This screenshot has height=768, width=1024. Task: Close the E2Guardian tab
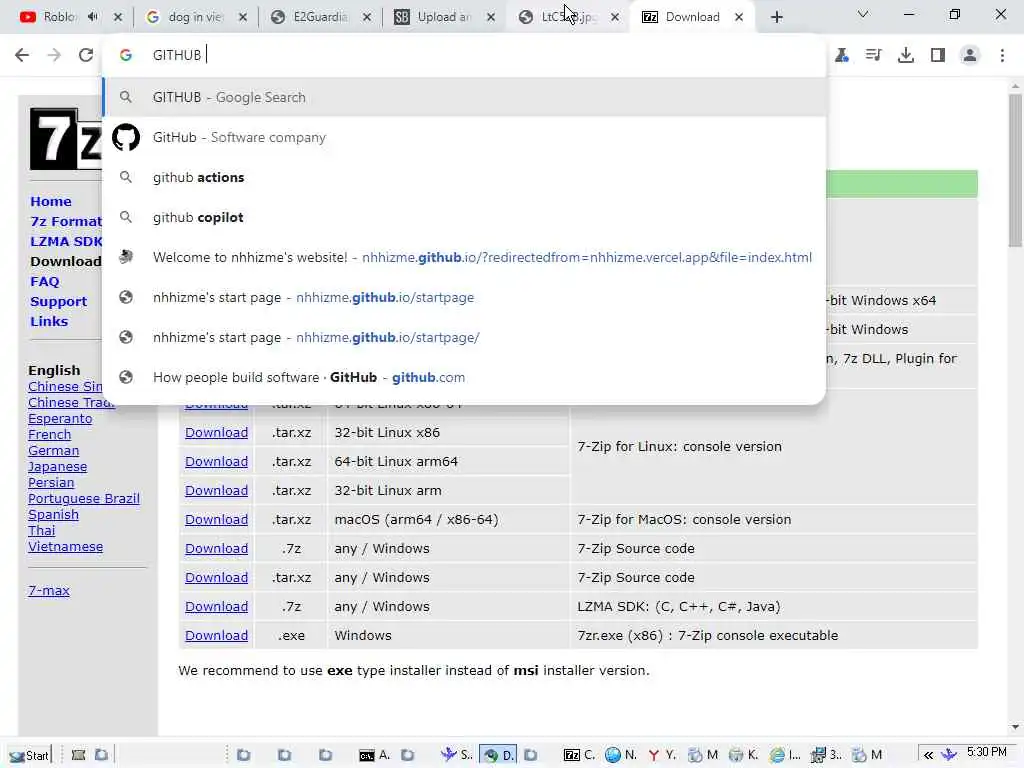tap(367, 17)
